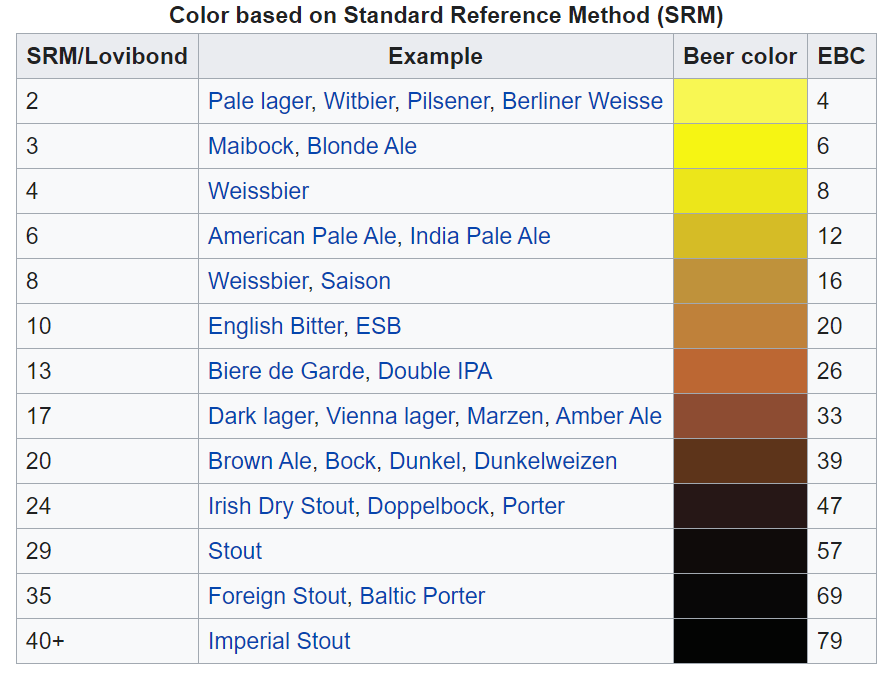
Task: Open the Imperial Stout link
Action: 279,641
